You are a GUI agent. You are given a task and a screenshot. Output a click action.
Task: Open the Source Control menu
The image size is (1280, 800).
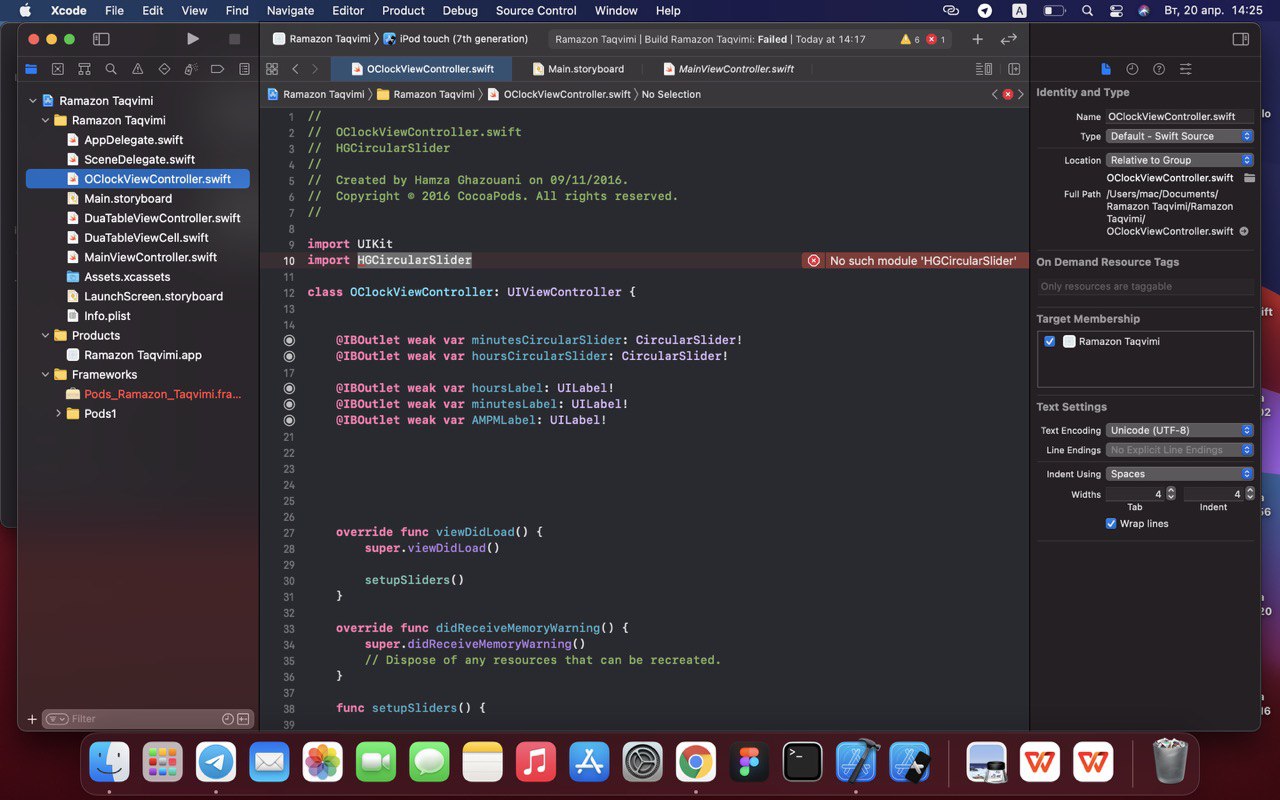tap(536, 11)
